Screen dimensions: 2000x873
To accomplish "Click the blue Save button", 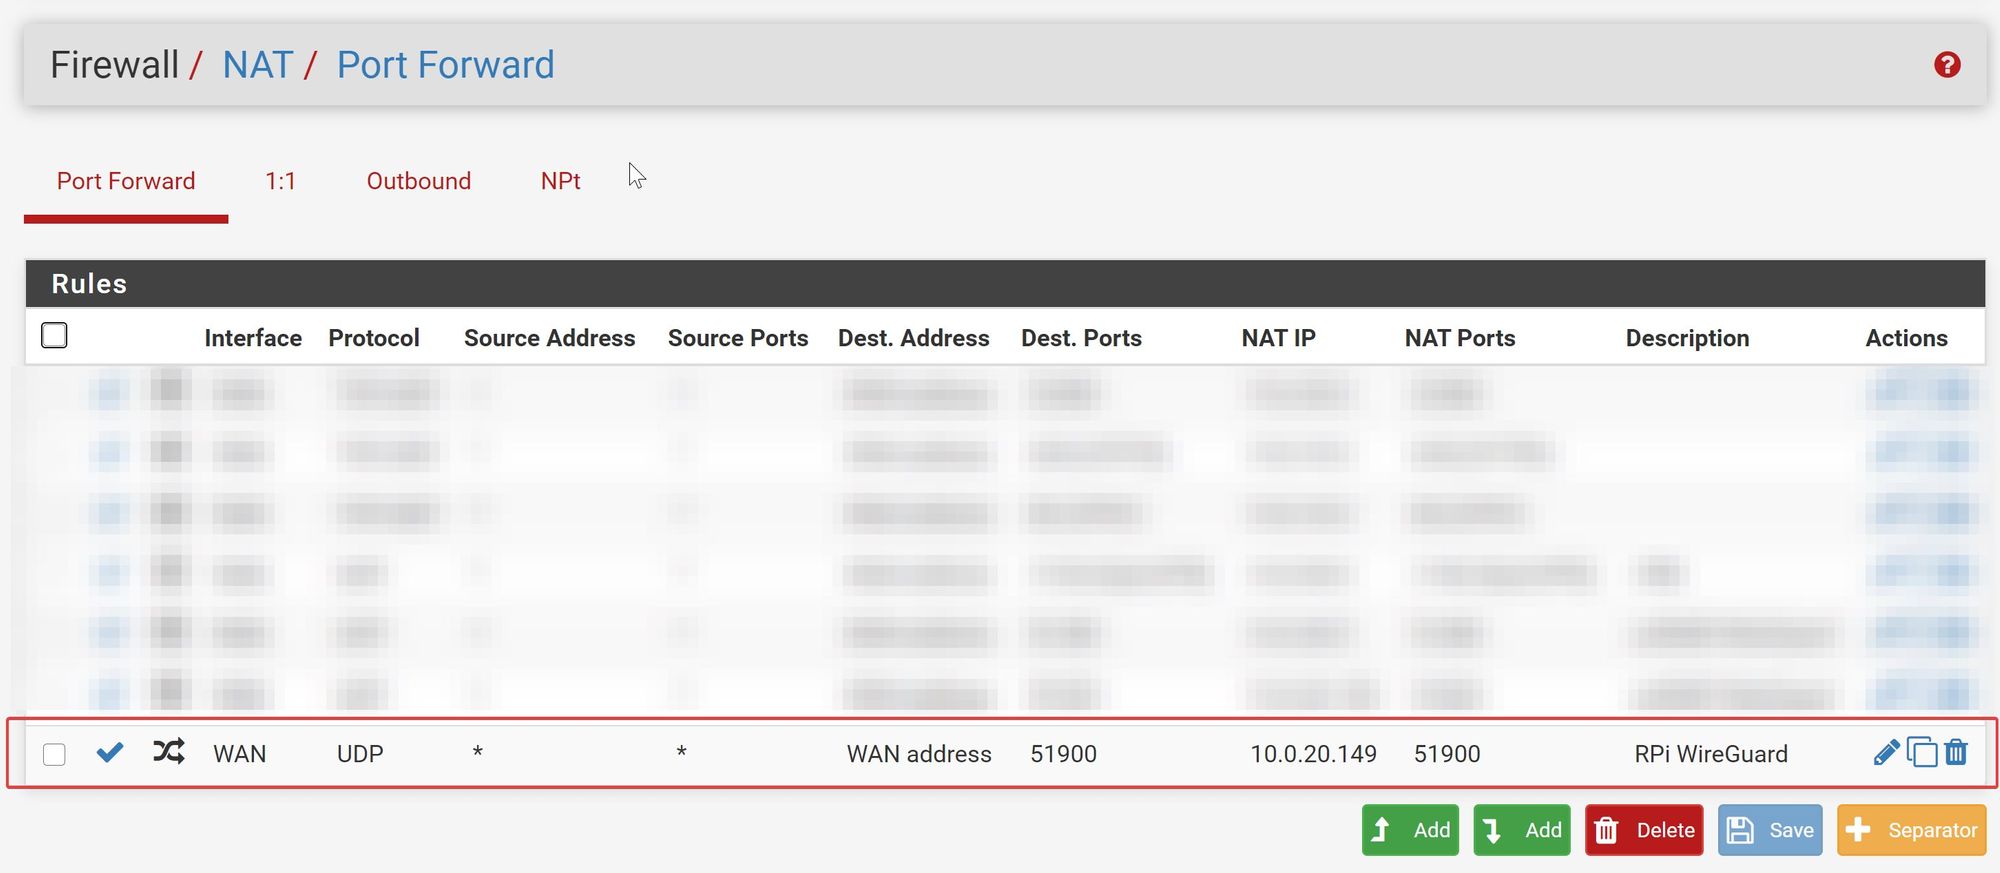I will (1770, 830).
